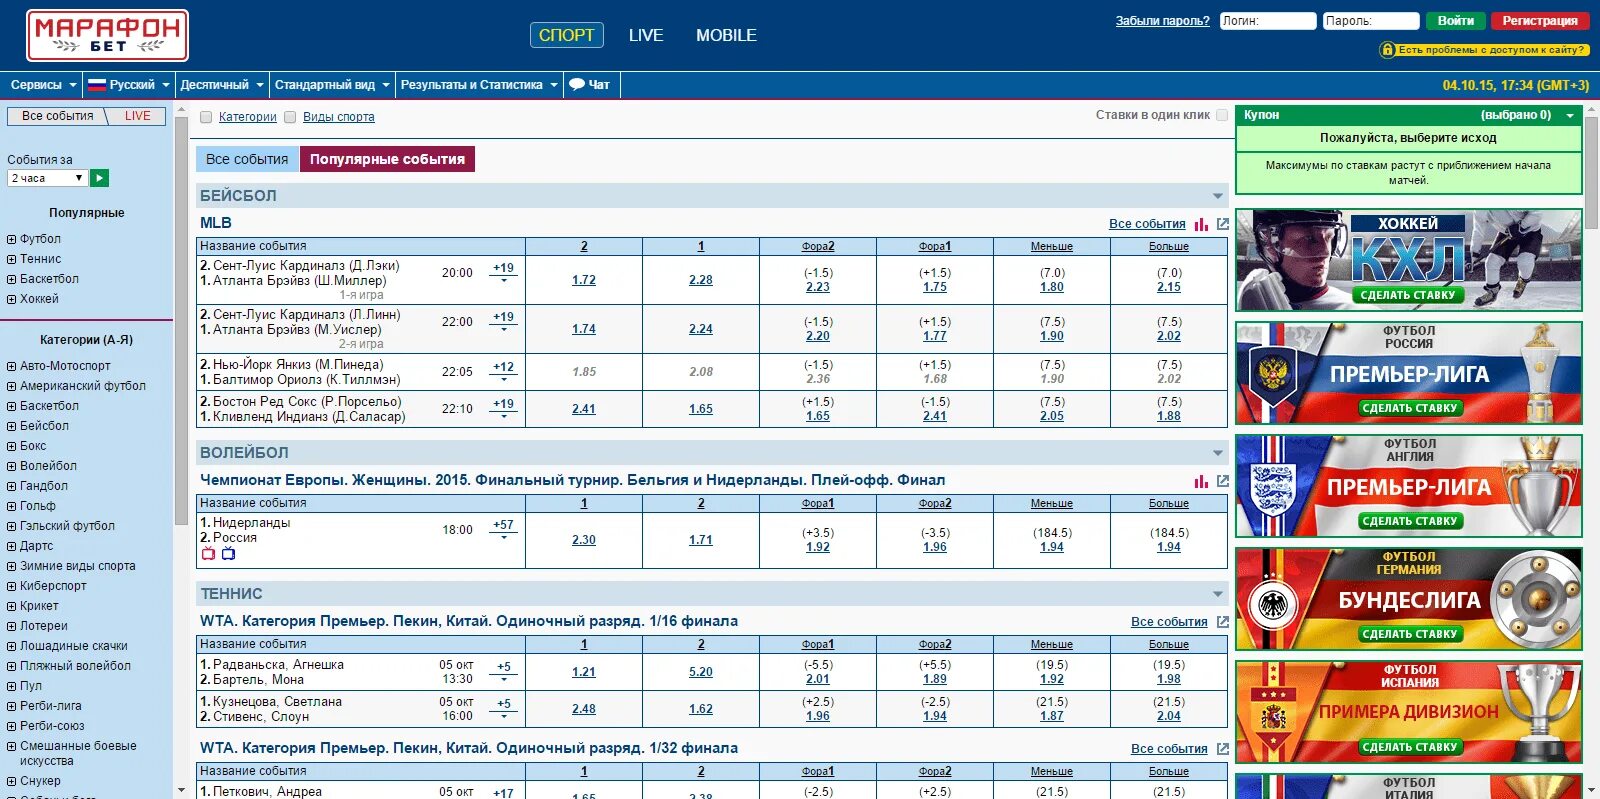Click blue TV broadcast icon under Россия
1600x799 pixels.
[228, 554]
